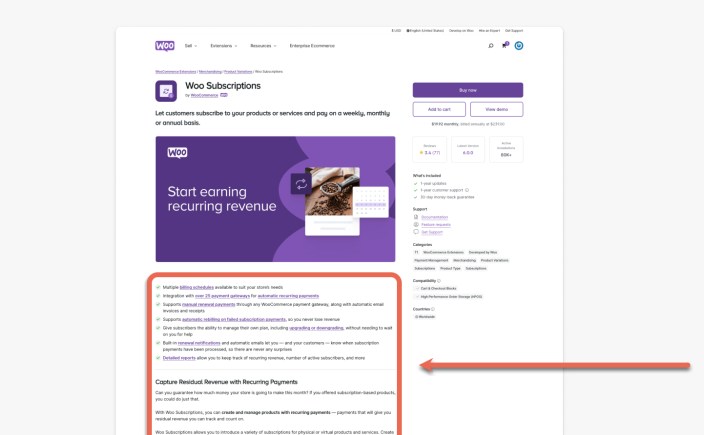Click the Capture Residual Revenue with Recurring Payments heading
This screenshot has width=704, height=435.
tap(226, 382)
